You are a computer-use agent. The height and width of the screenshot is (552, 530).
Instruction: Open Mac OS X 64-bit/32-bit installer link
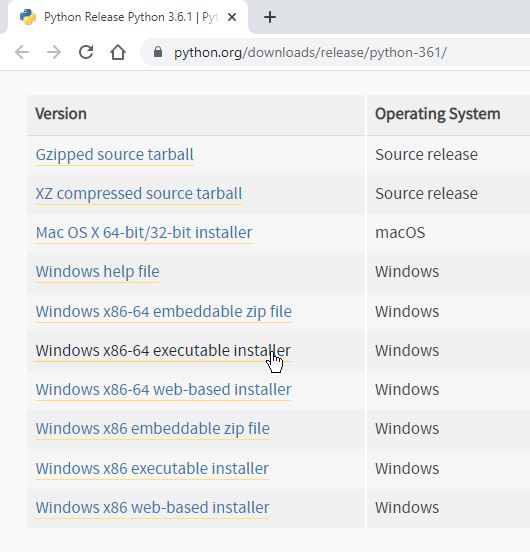point(144,233)
